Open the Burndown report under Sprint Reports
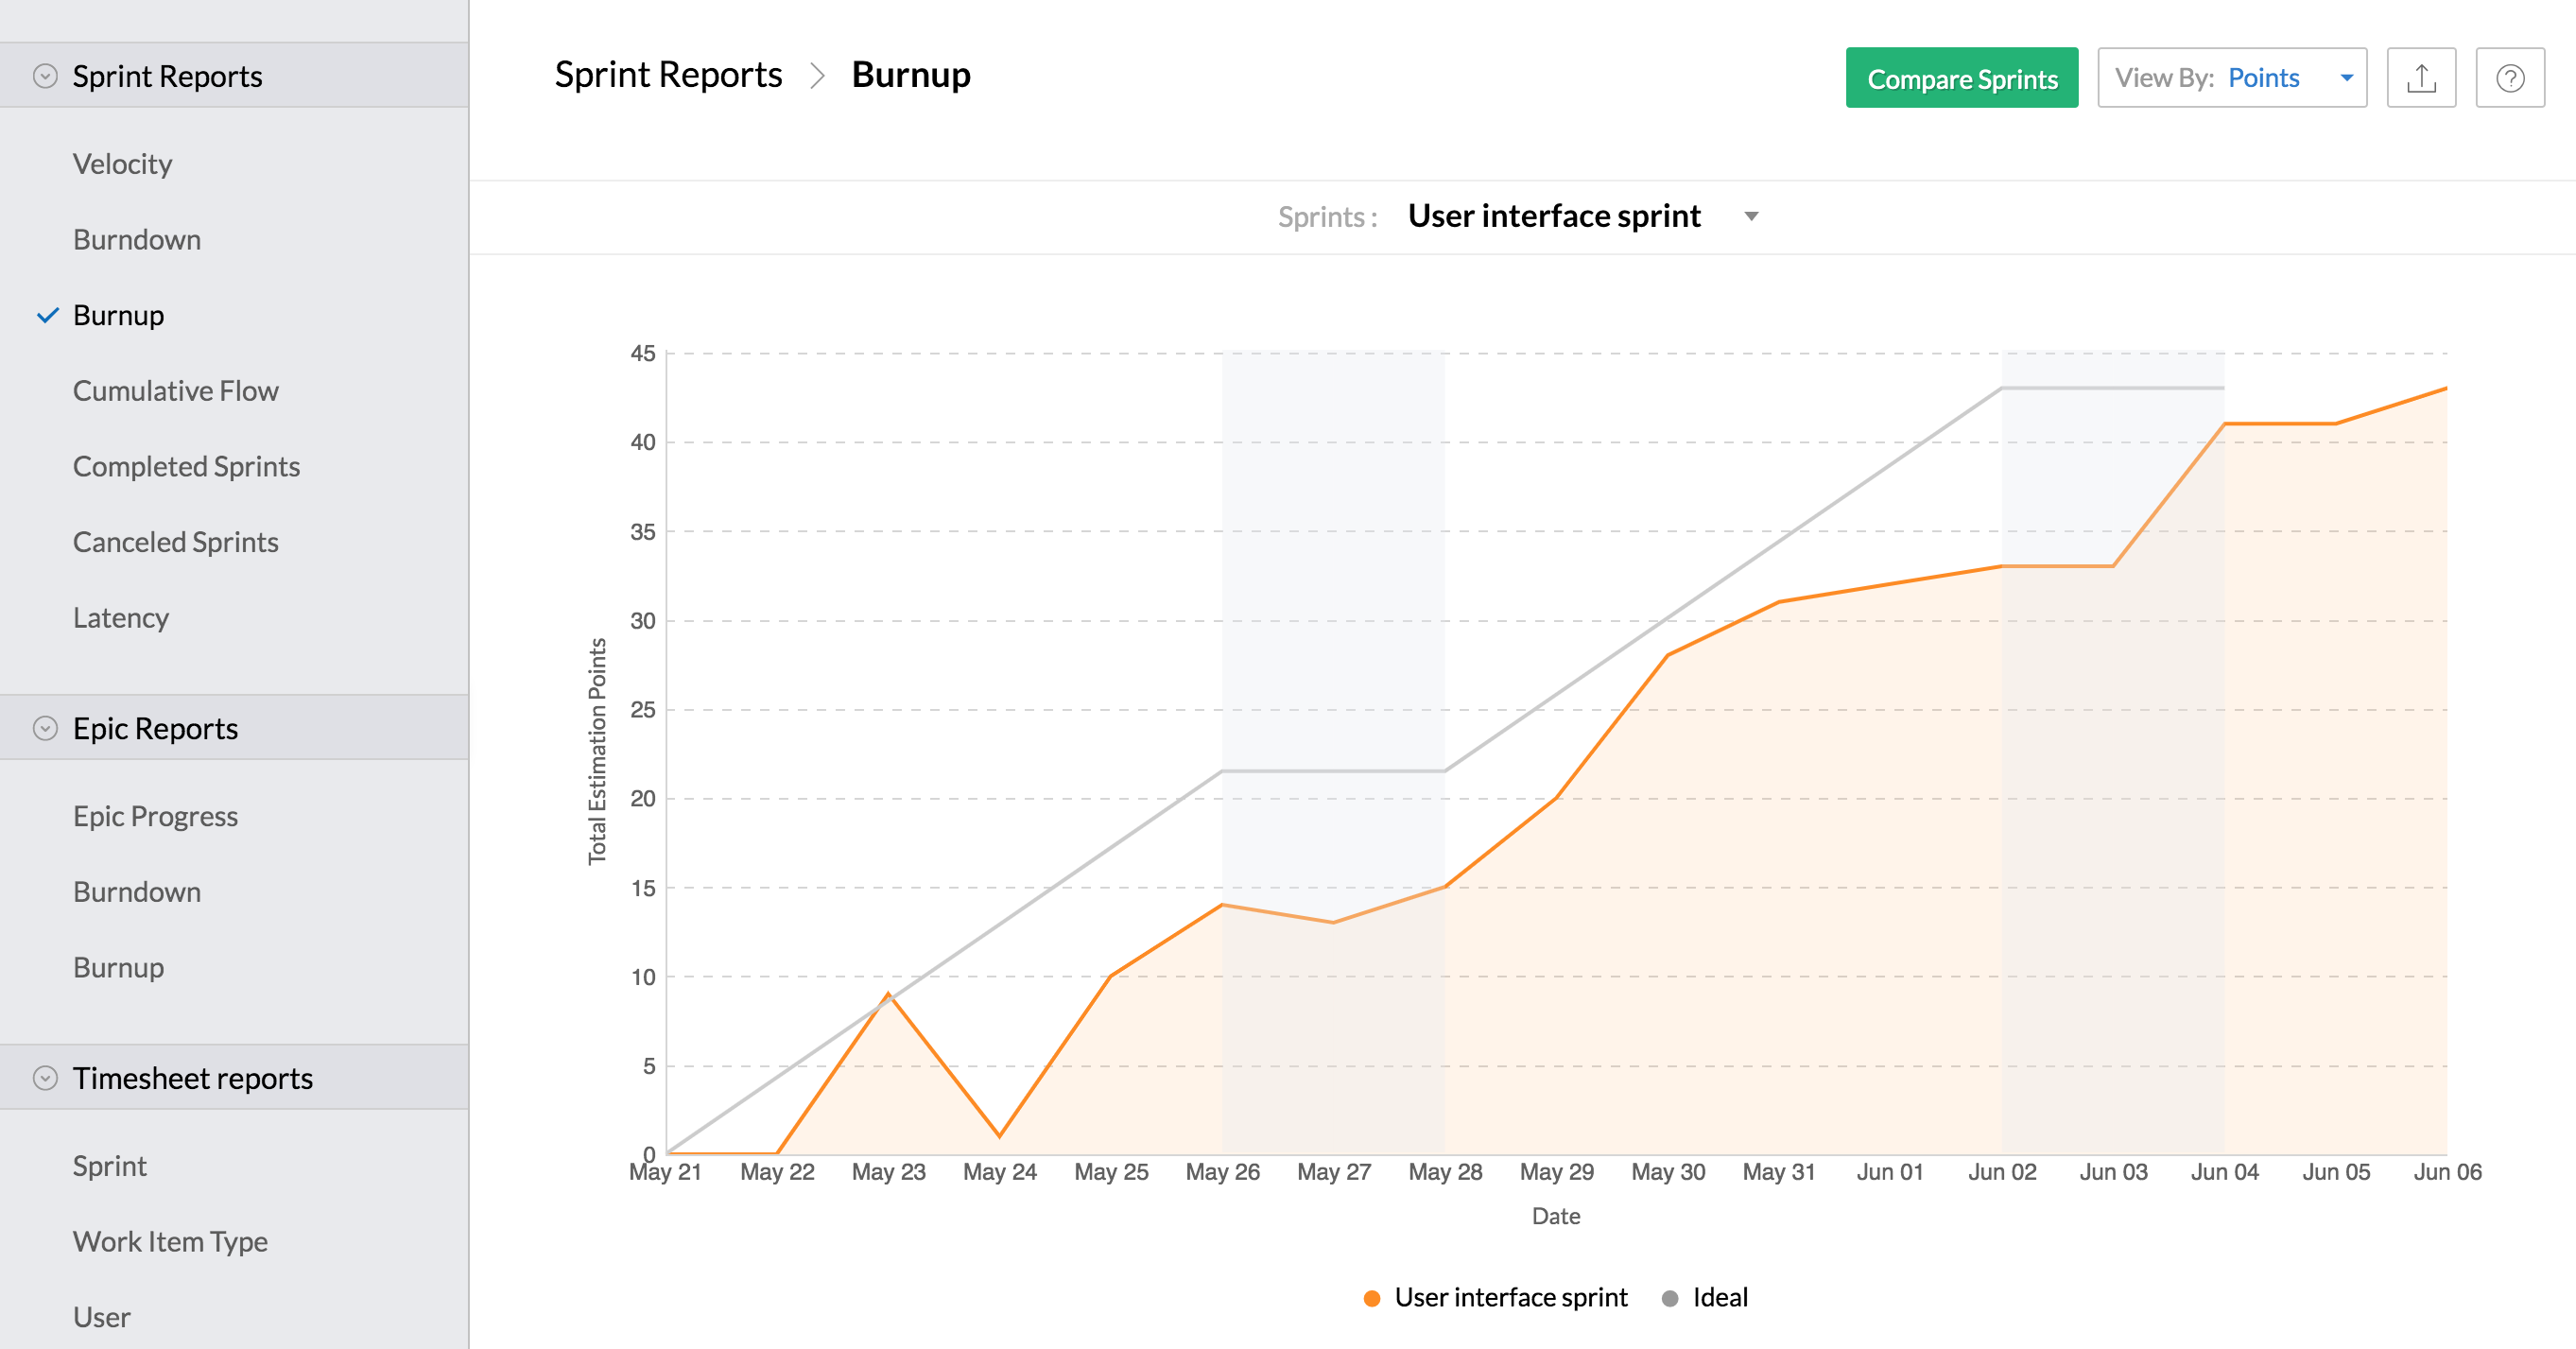 137,240
